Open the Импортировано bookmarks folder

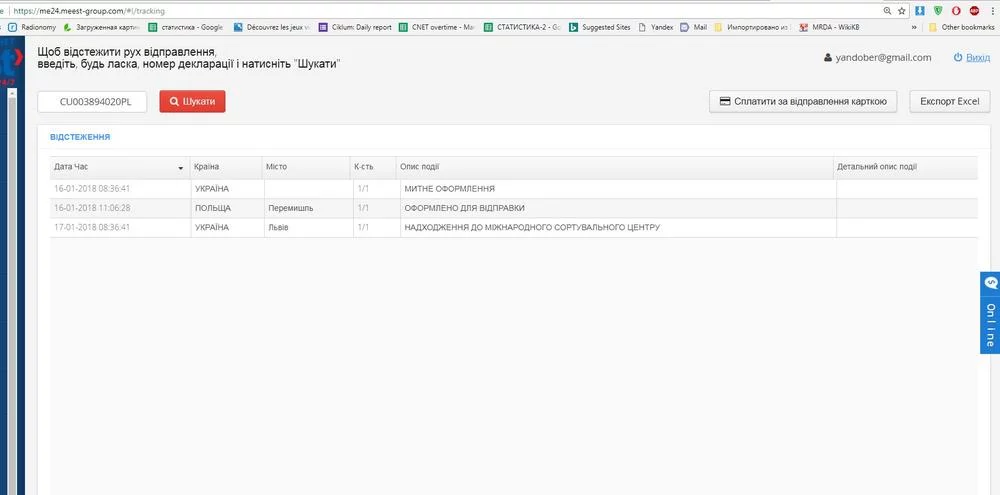[x=752, y=27]
